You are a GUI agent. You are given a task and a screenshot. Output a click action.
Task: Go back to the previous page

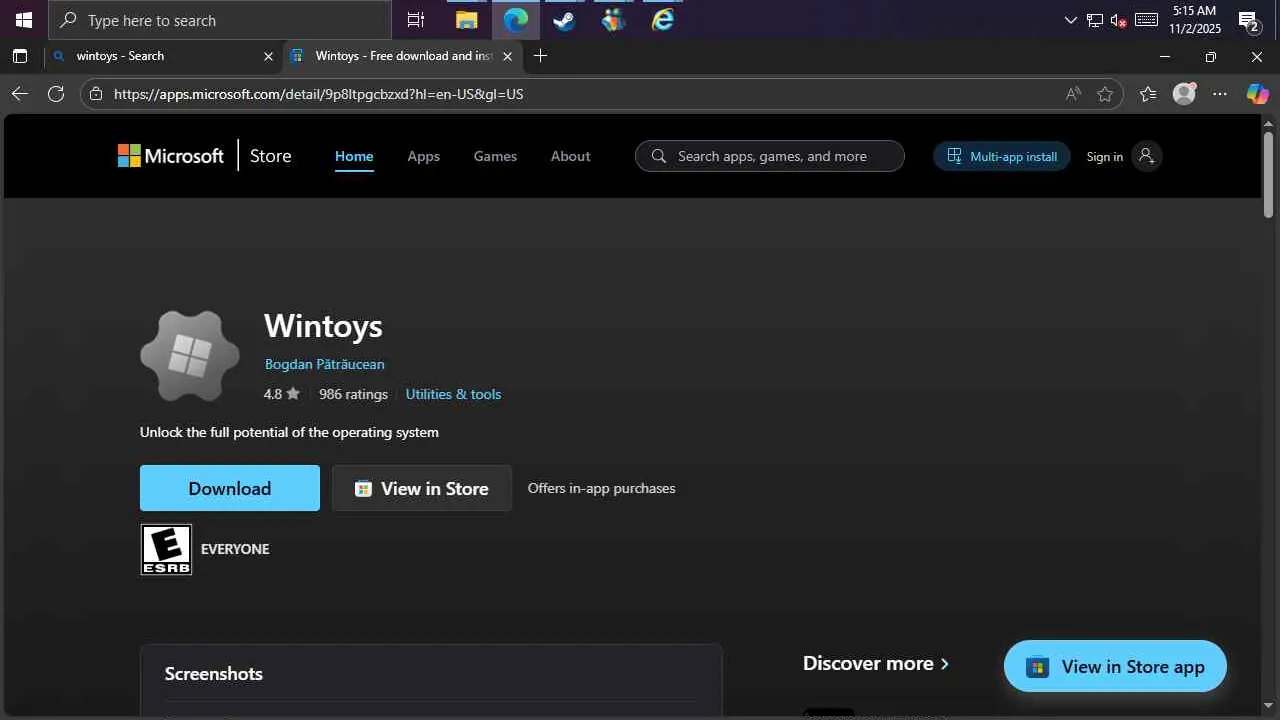[x=20, y=94]
